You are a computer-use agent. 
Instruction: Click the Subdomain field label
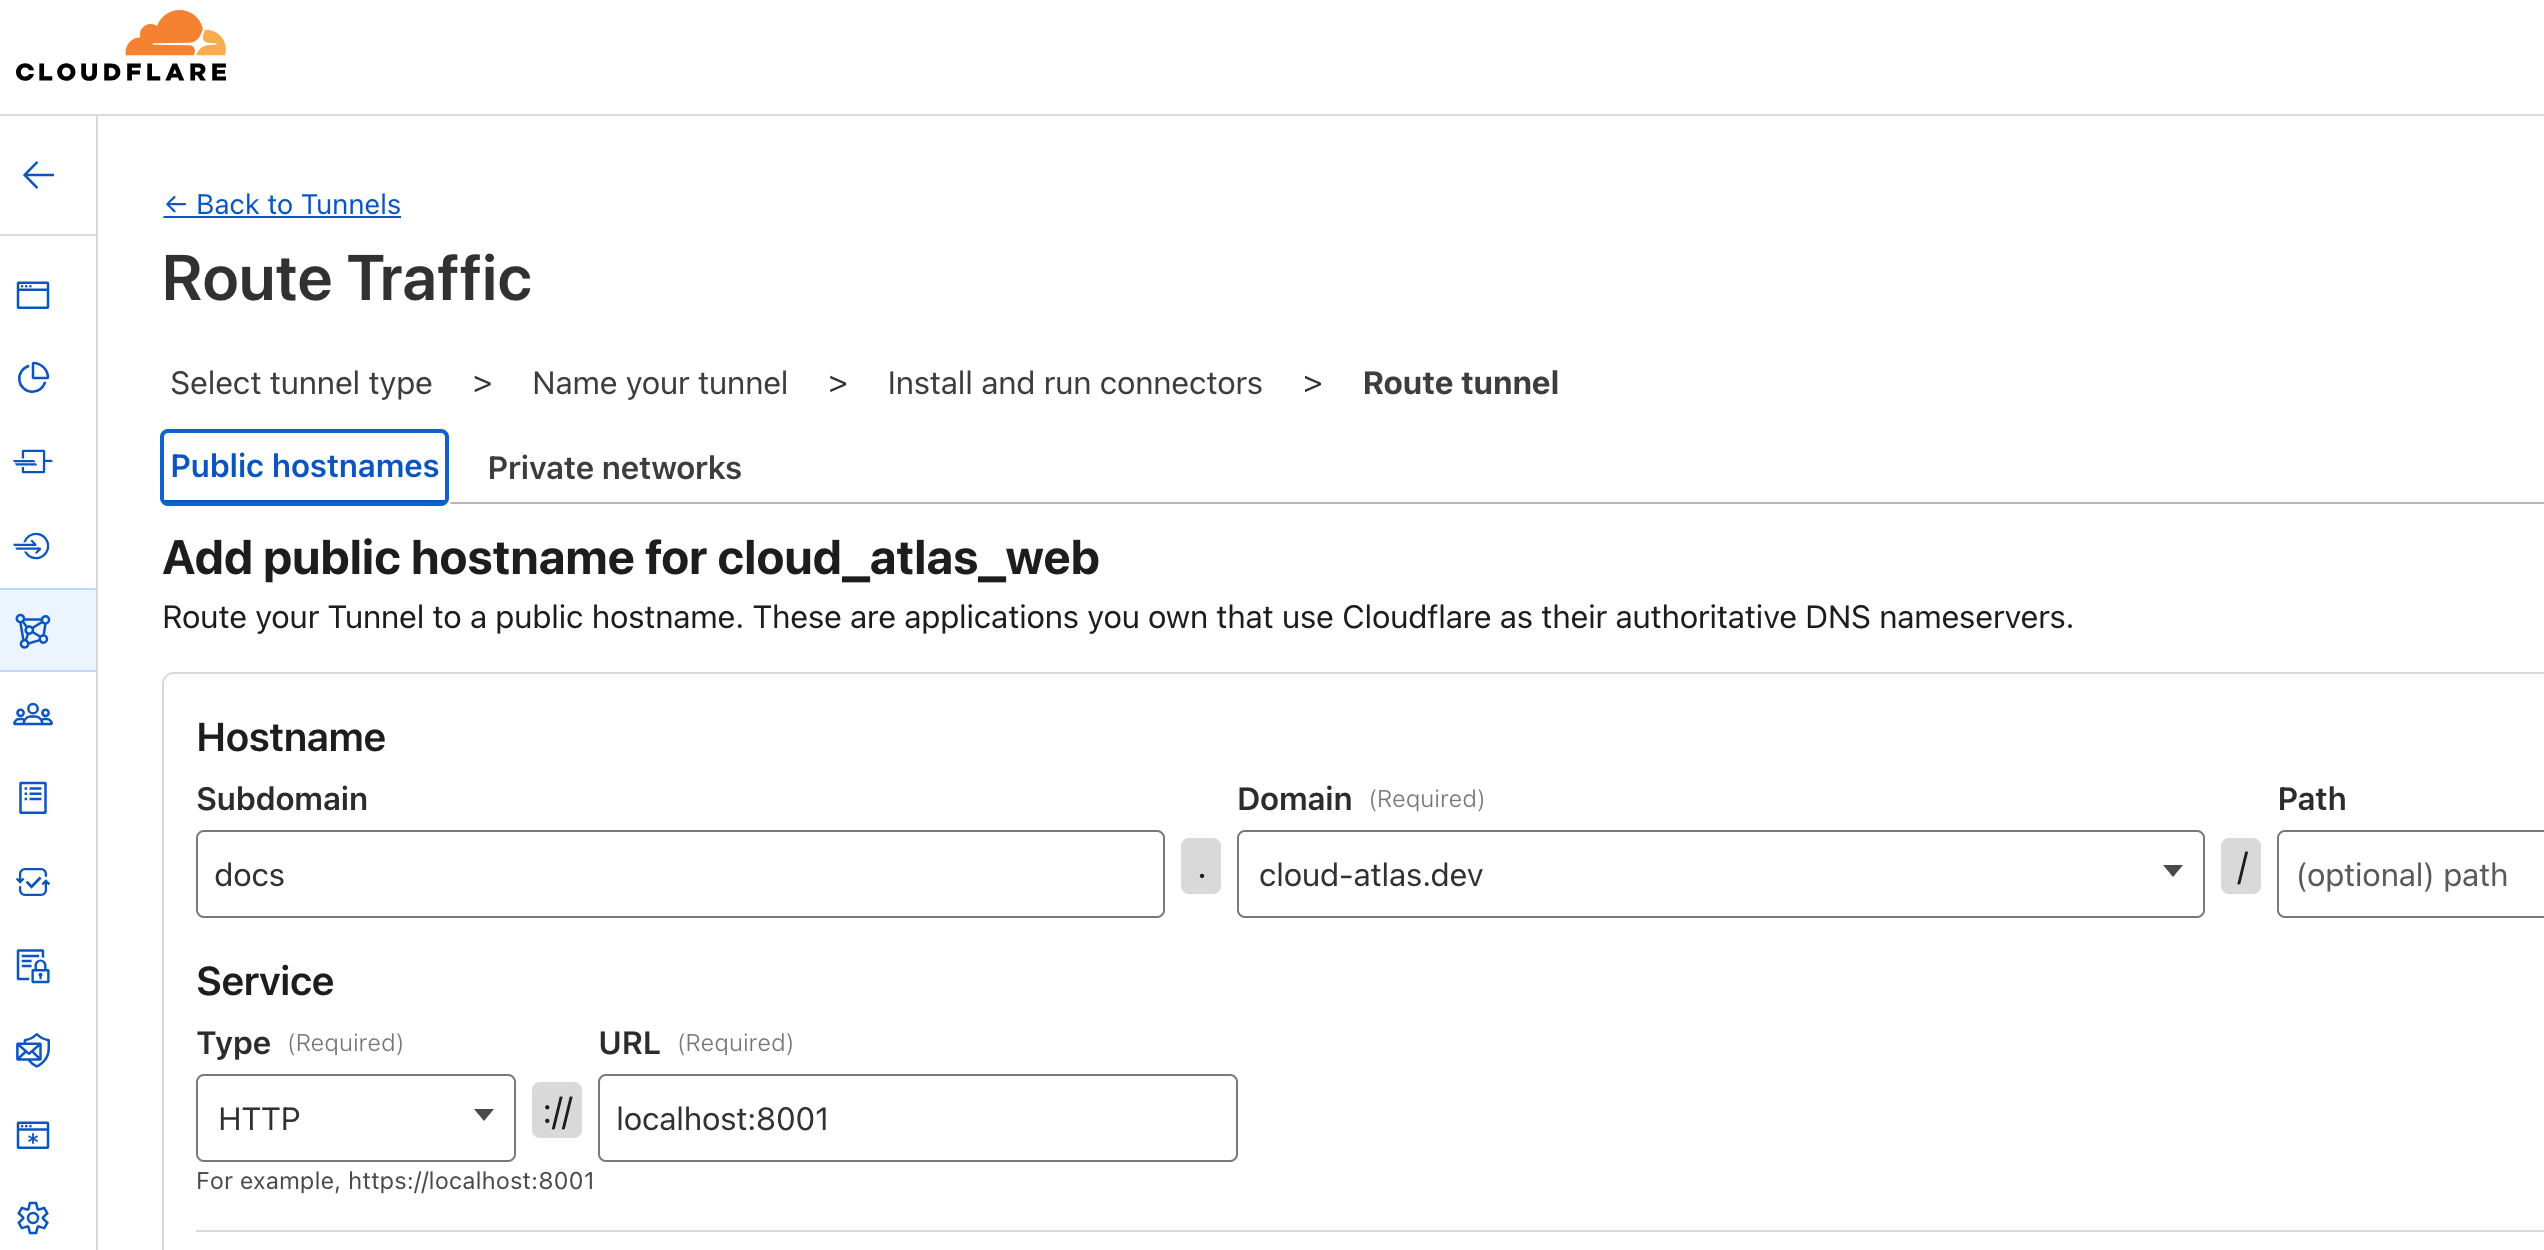(282, 799)
